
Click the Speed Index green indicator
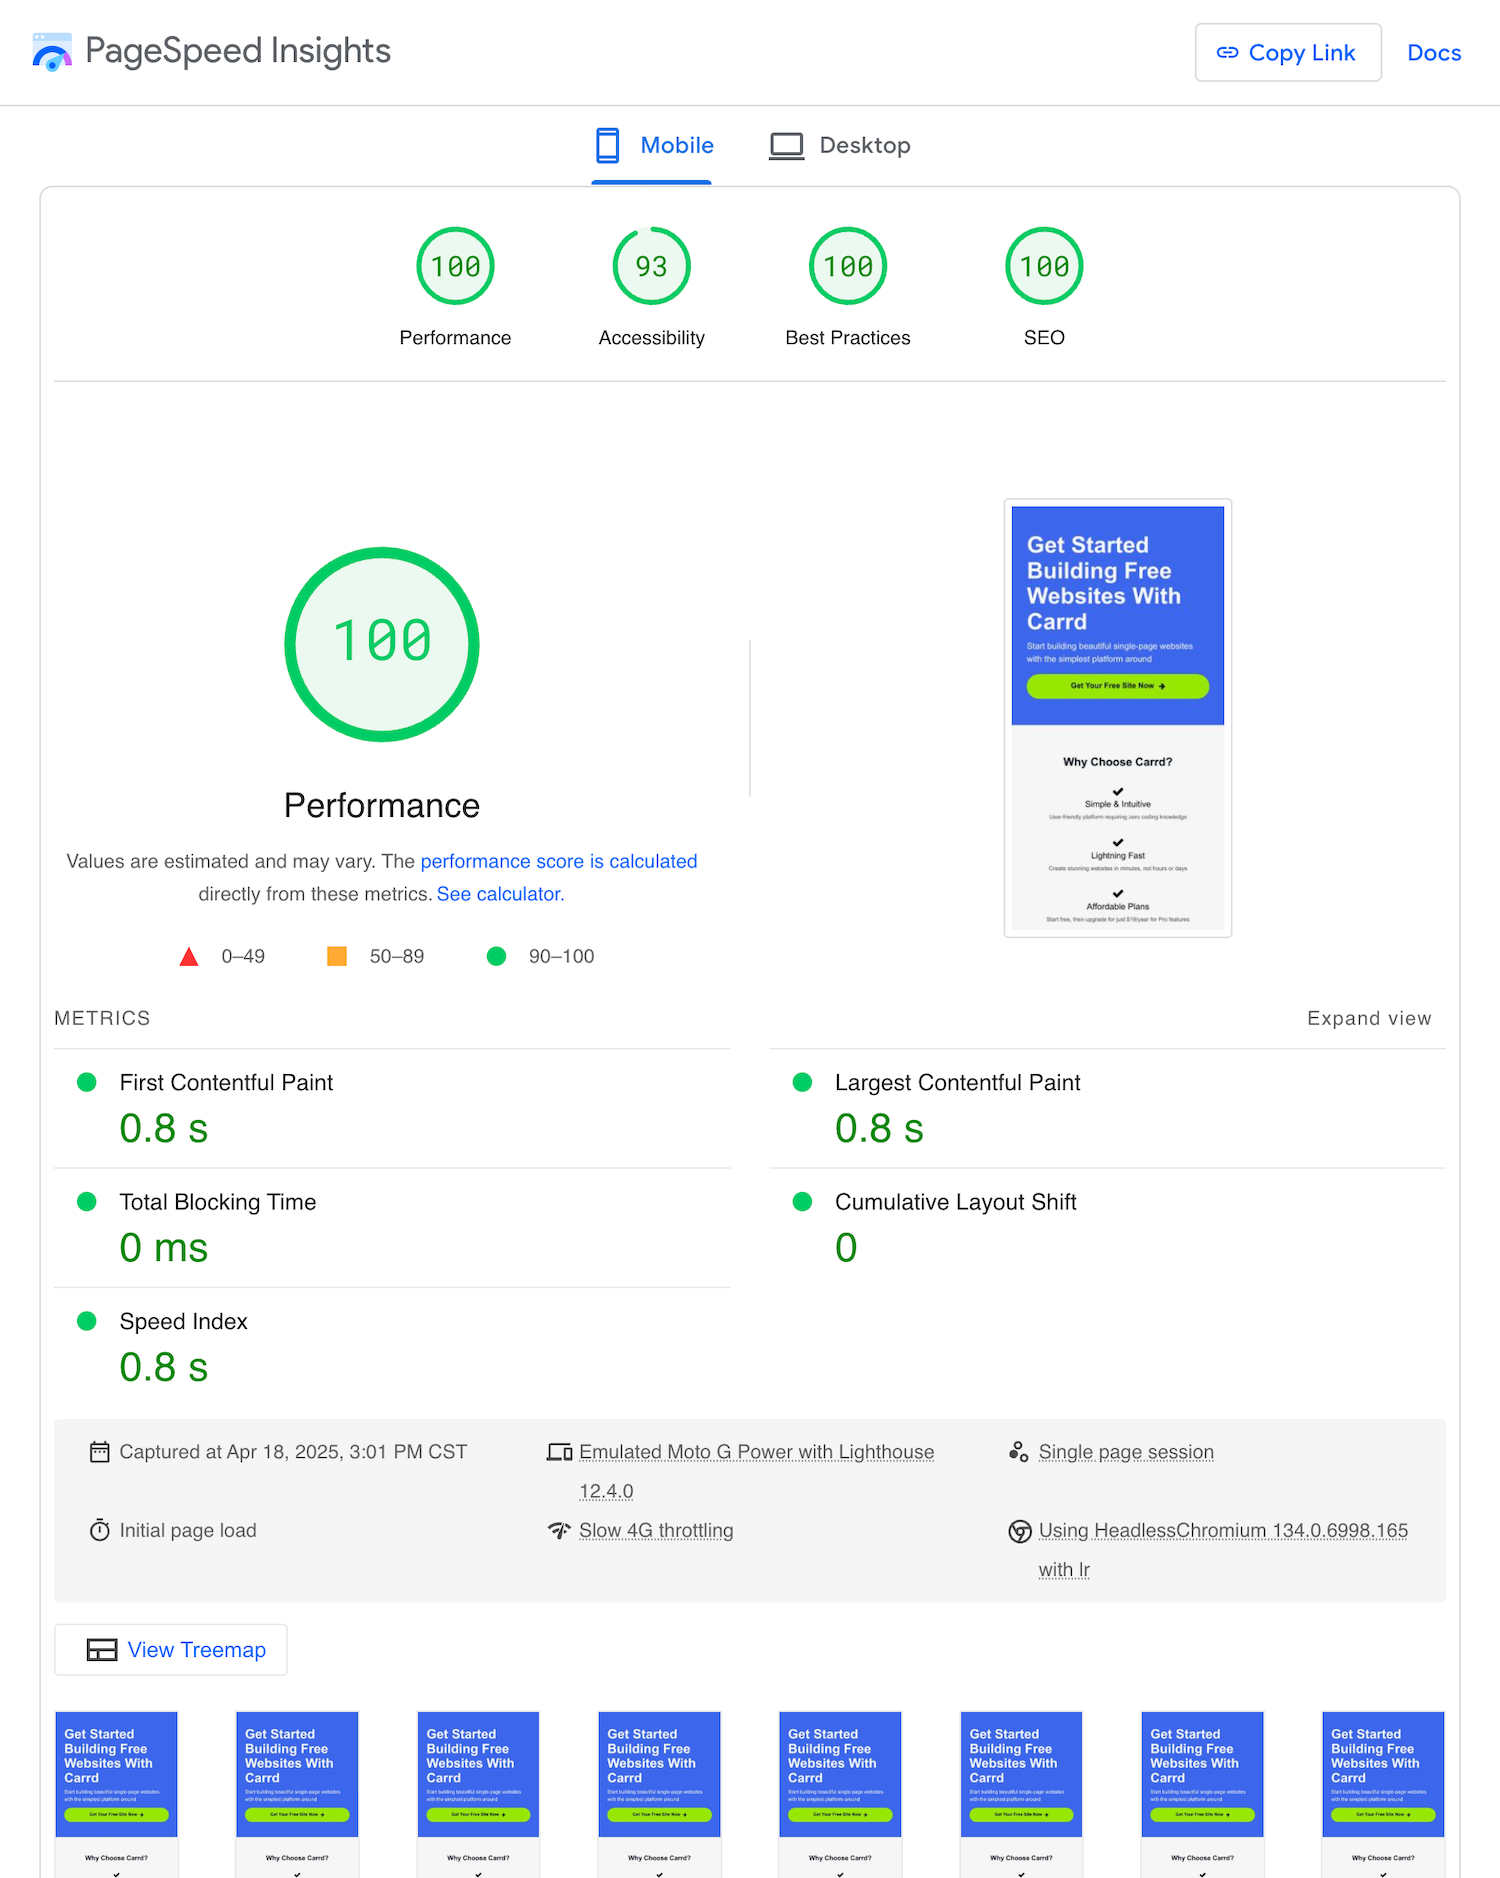pyautogui.click(x=87, y=1321)
